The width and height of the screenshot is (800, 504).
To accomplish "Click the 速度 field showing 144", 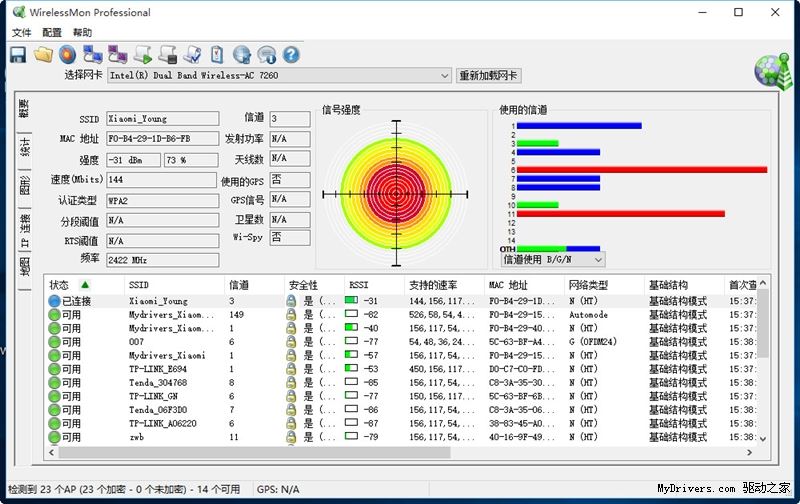I will [162, 180].
